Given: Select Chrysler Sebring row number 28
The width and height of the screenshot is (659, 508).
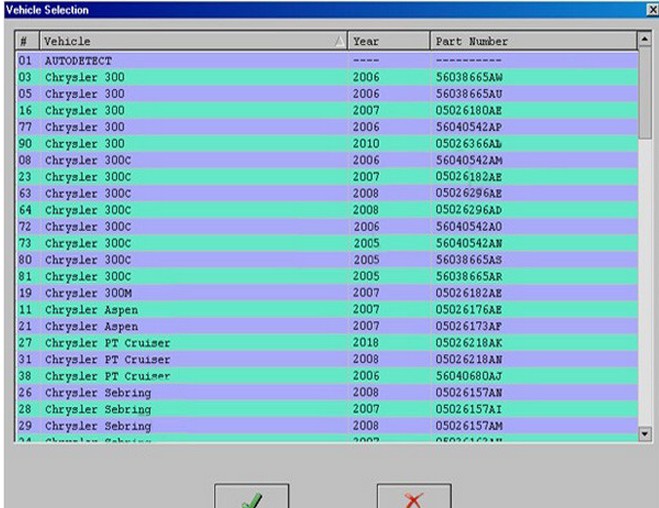Looking at the screenshot, I should click(x=327, y=409).
